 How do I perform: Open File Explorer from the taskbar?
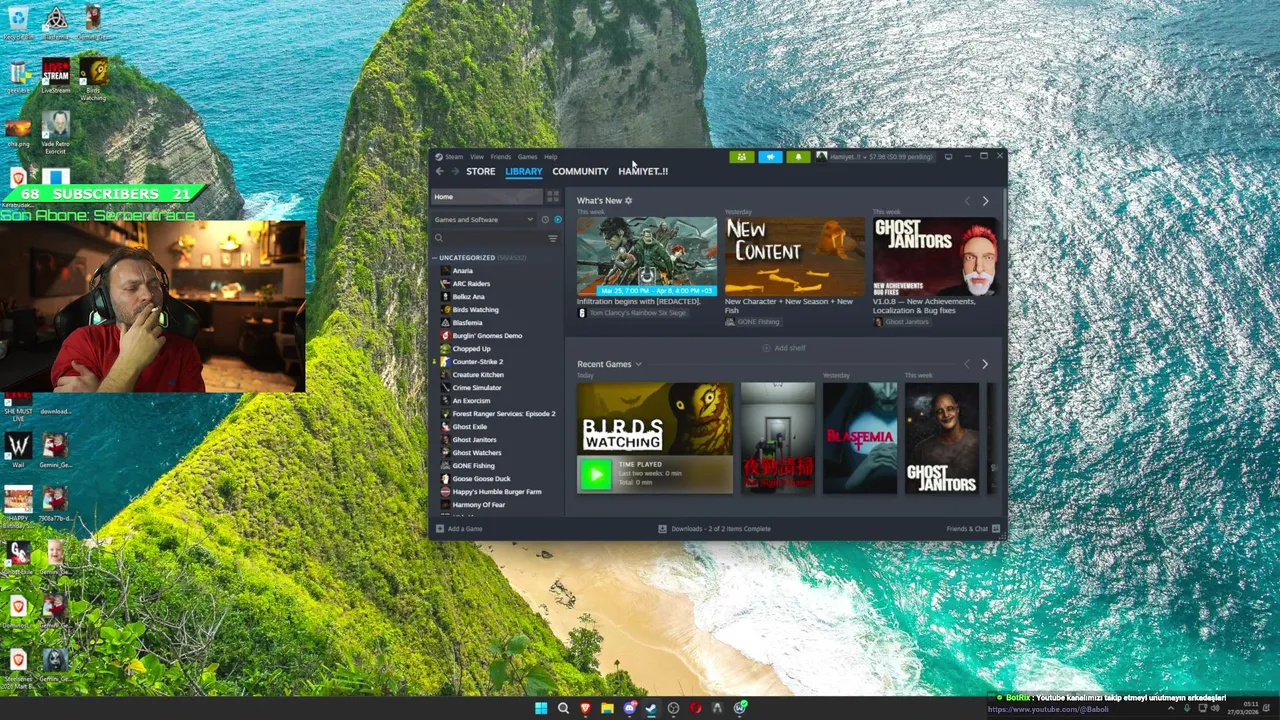607,708
